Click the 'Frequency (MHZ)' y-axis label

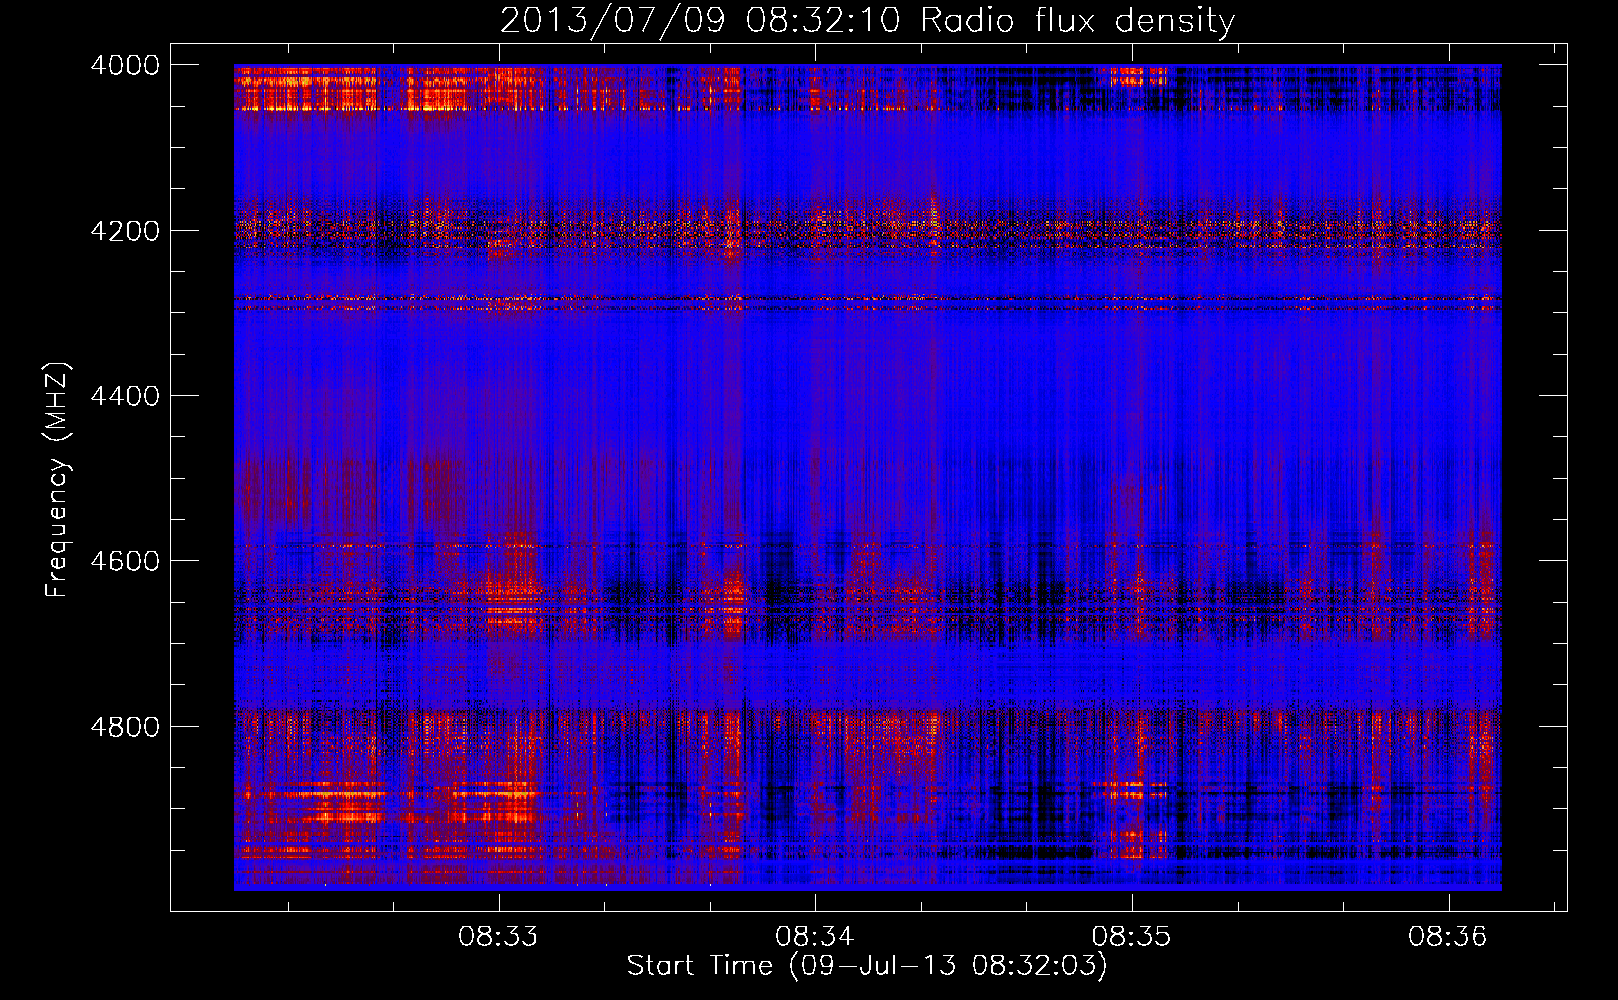[x=58, y=480]
